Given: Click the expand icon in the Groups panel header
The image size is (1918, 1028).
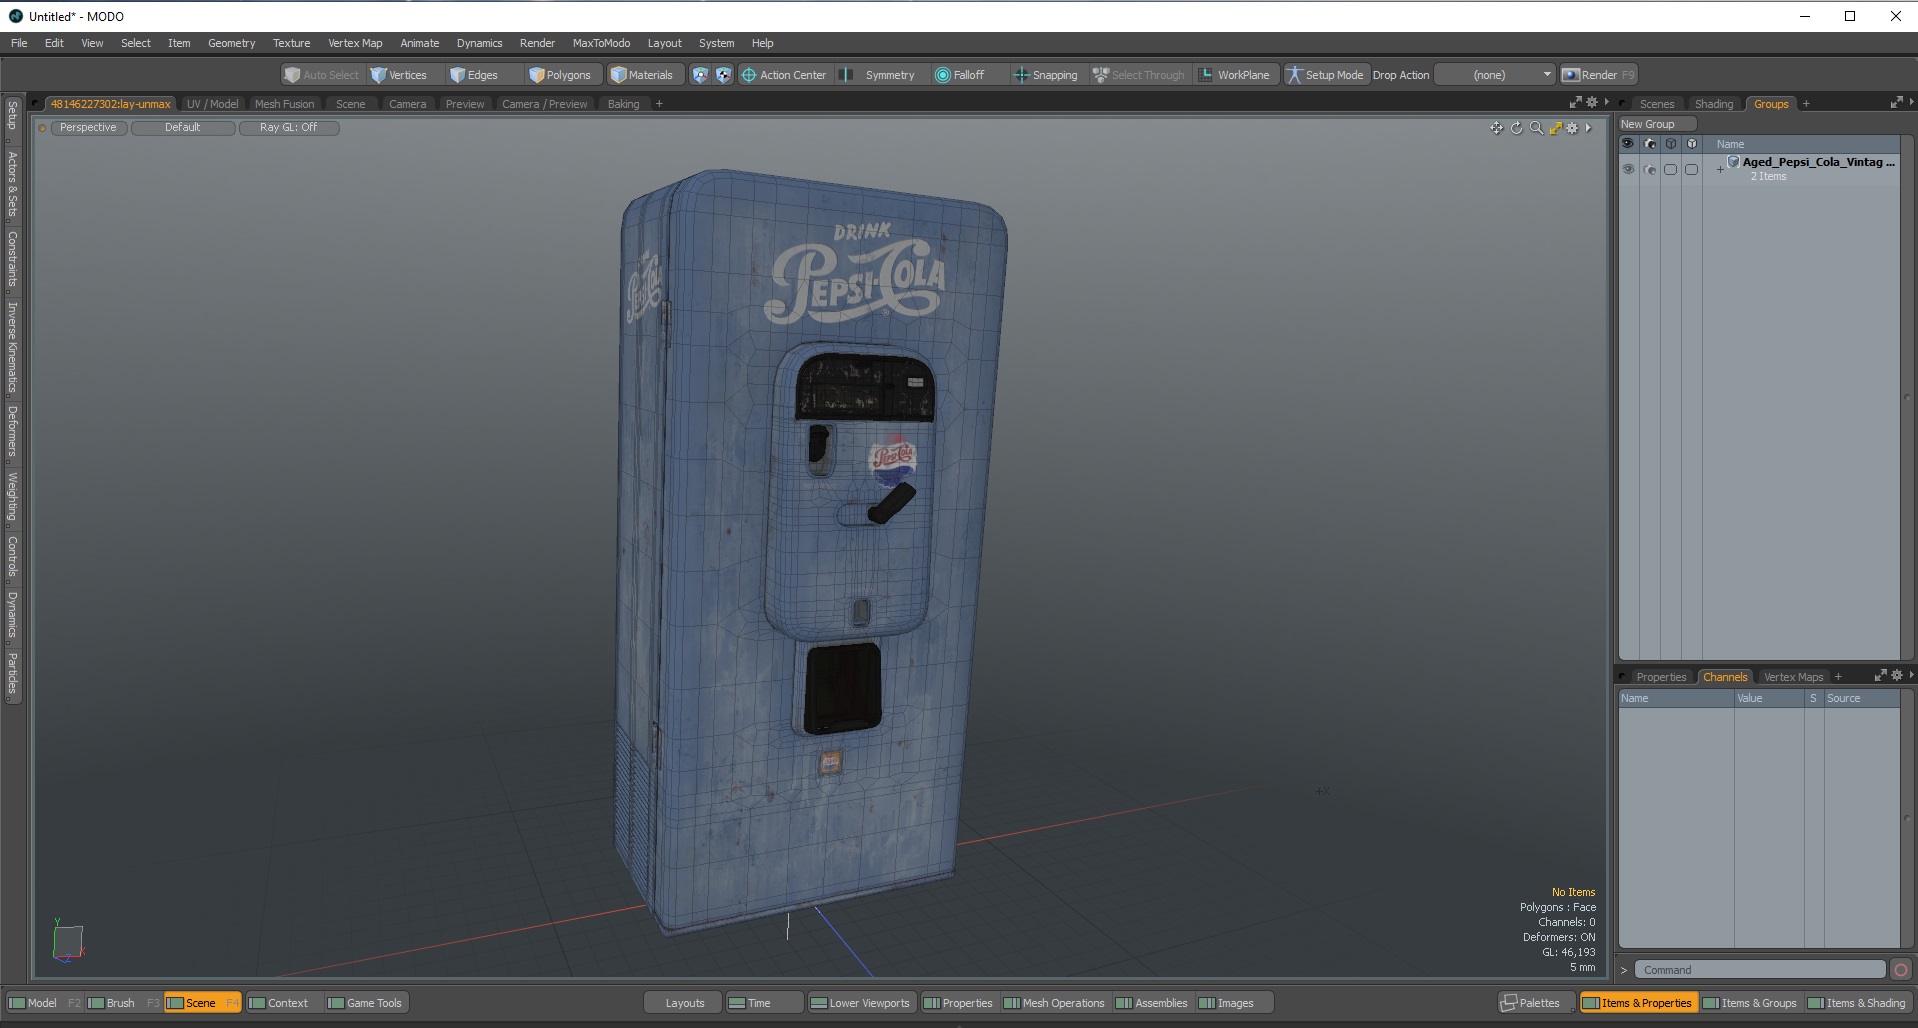Looking at the screenshot, I should [x=1896, y=102].
